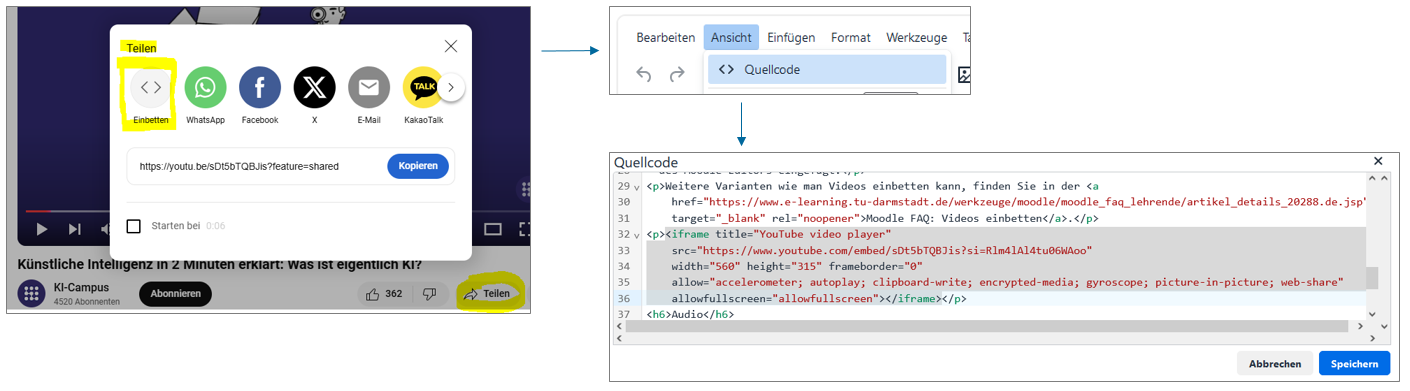Image resolution: width=1410 pixels, height=391 pixels.
Task: Redo the last editor action
Action: point(677,75)
